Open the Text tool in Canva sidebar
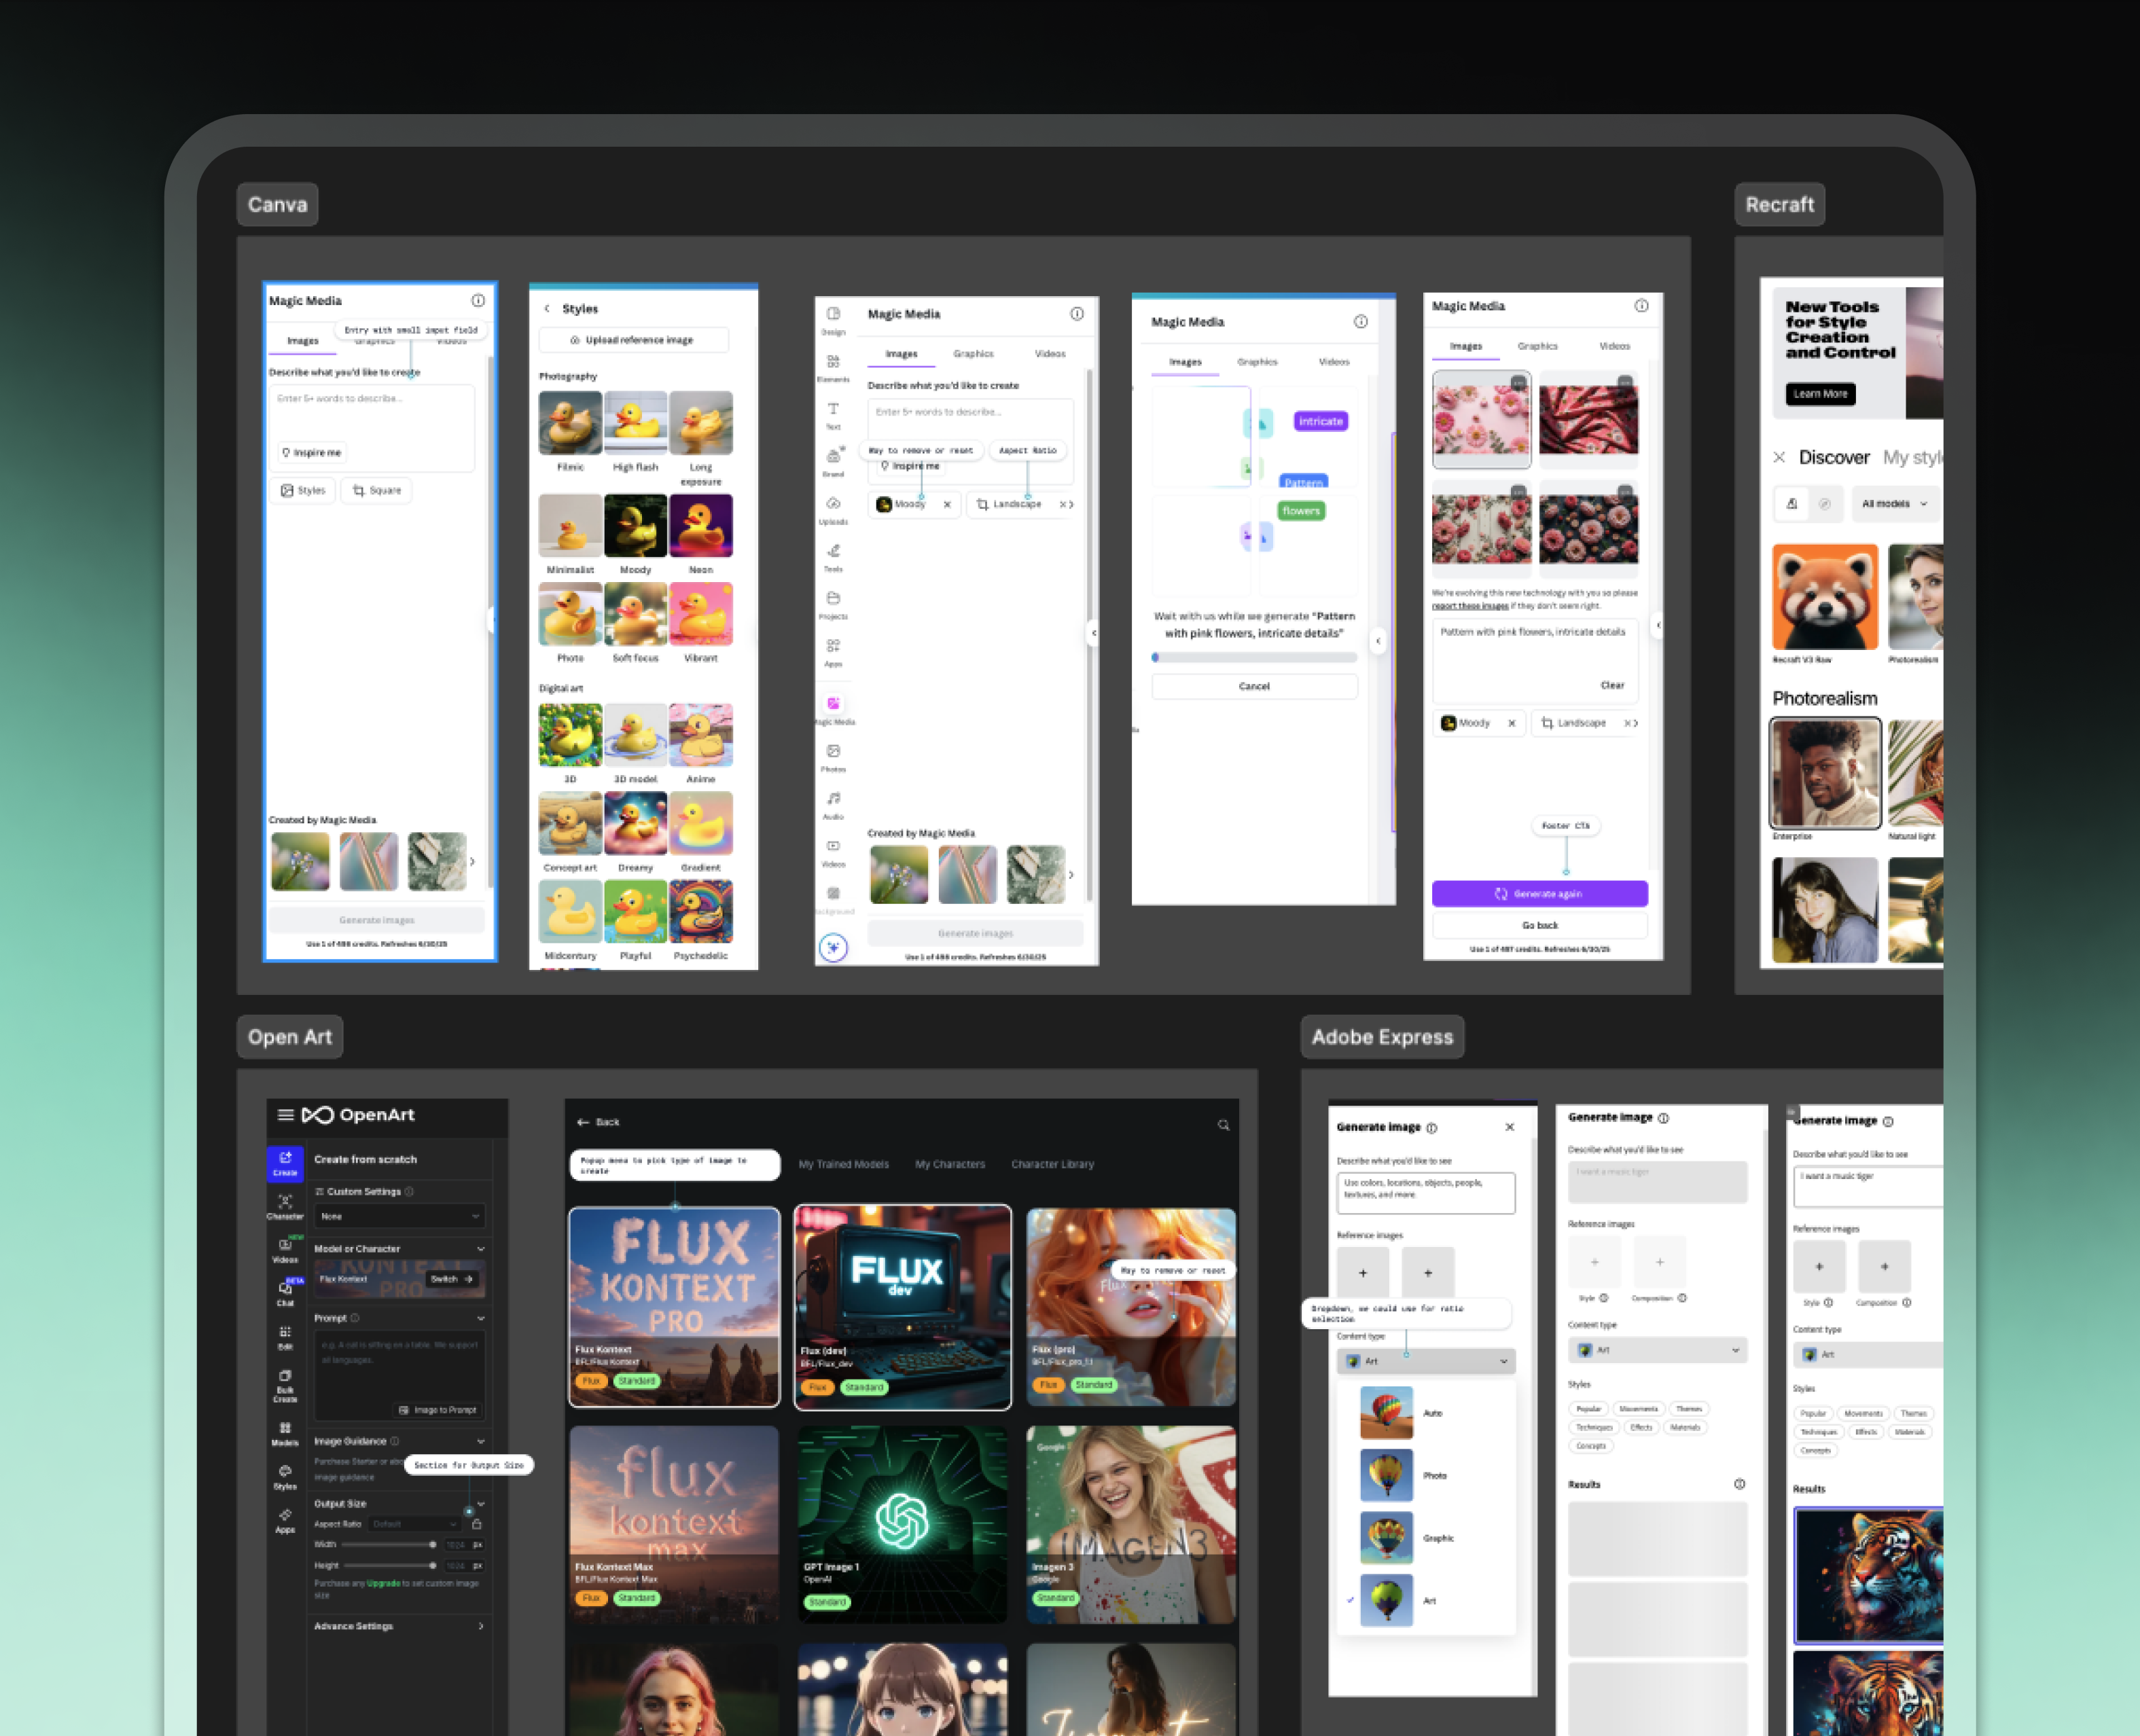 (833, 415)
